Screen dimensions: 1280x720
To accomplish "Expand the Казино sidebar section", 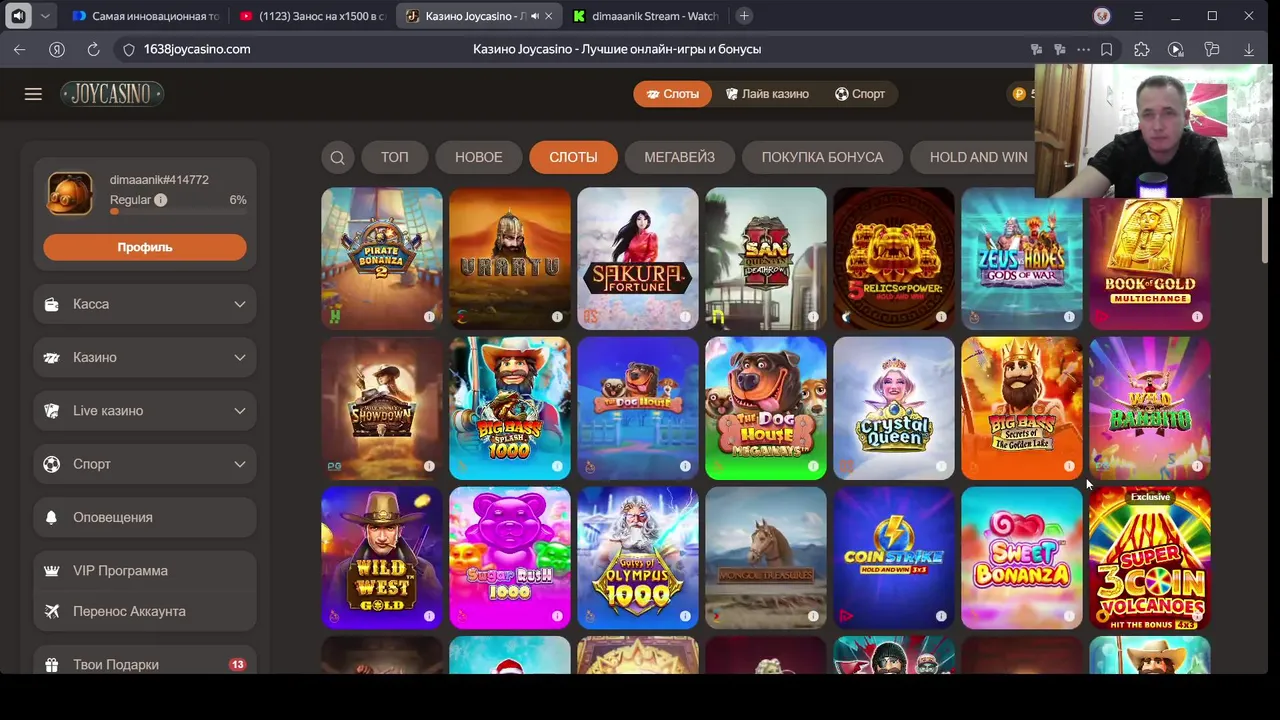I will point(145,357).
